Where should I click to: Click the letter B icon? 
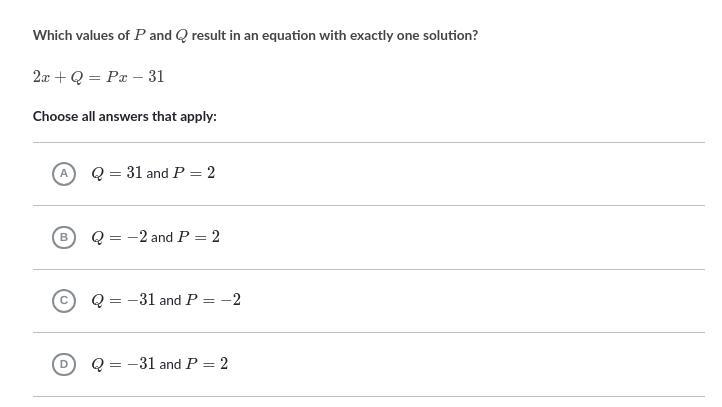click(x=64, y=237)
